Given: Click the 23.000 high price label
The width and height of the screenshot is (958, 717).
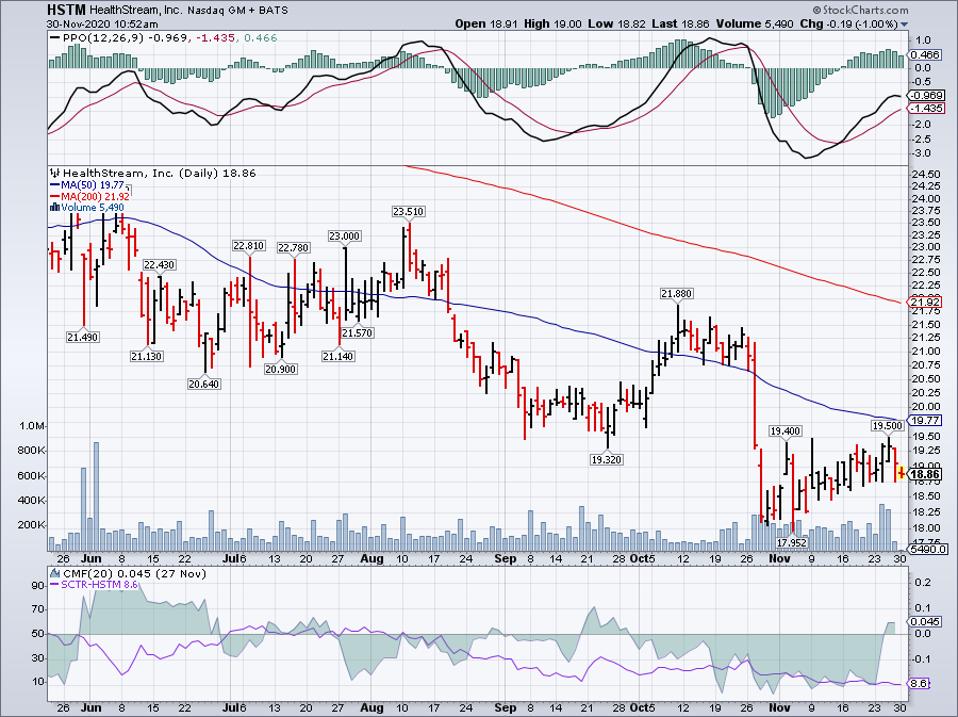Looking at the screenshot, I should pos(345,236).
